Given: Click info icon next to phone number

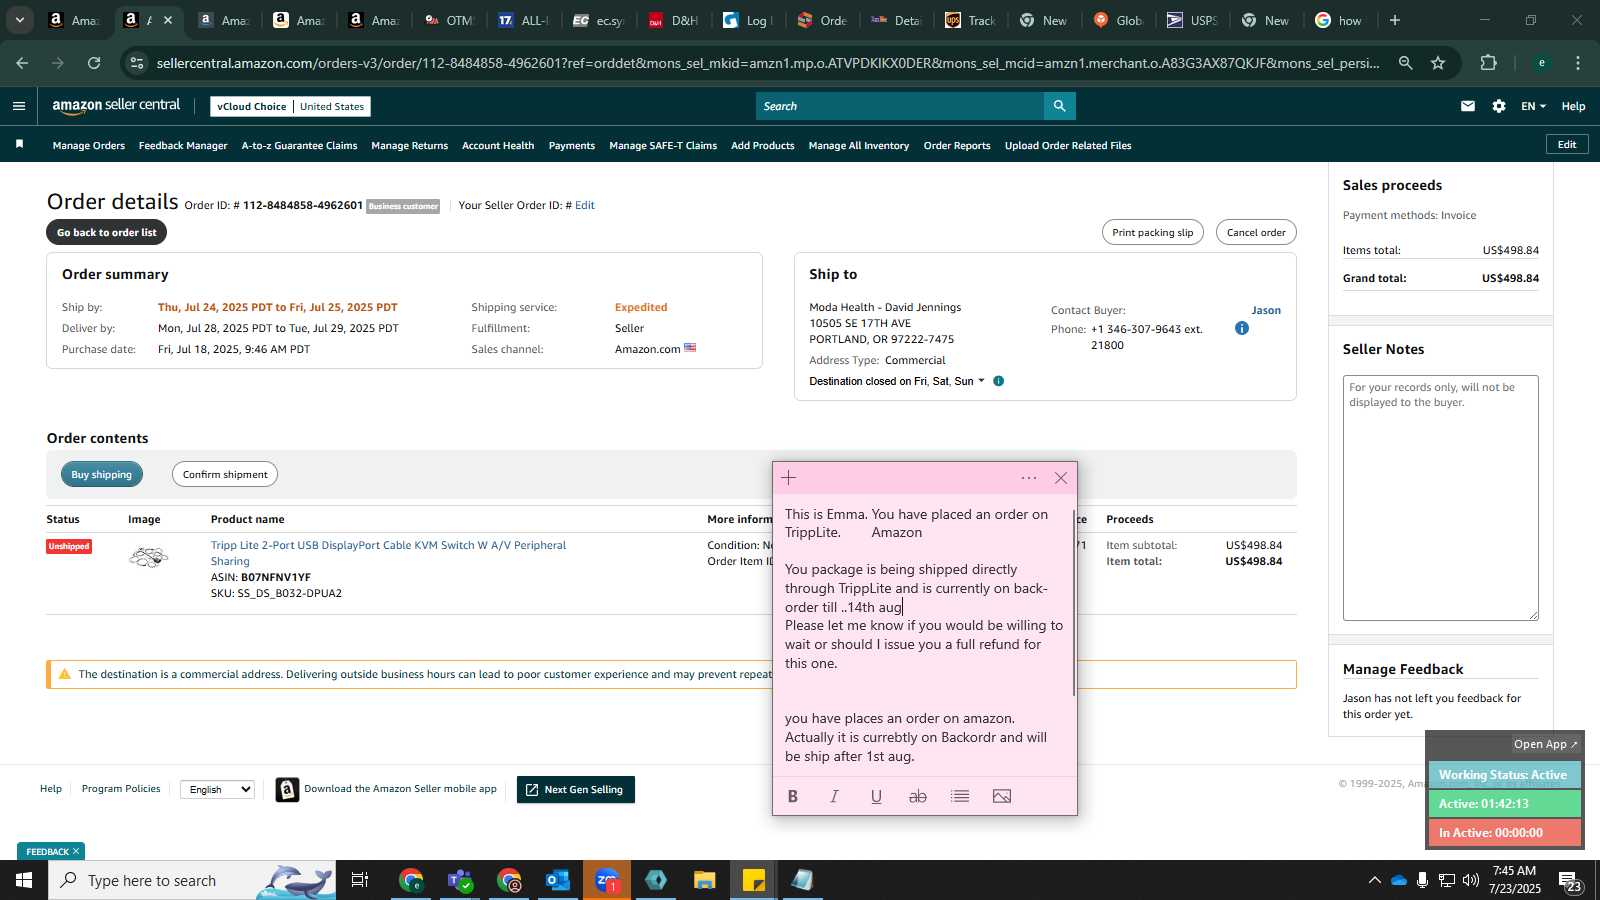Looking at the screenshot, I should tap(1241, 328).
